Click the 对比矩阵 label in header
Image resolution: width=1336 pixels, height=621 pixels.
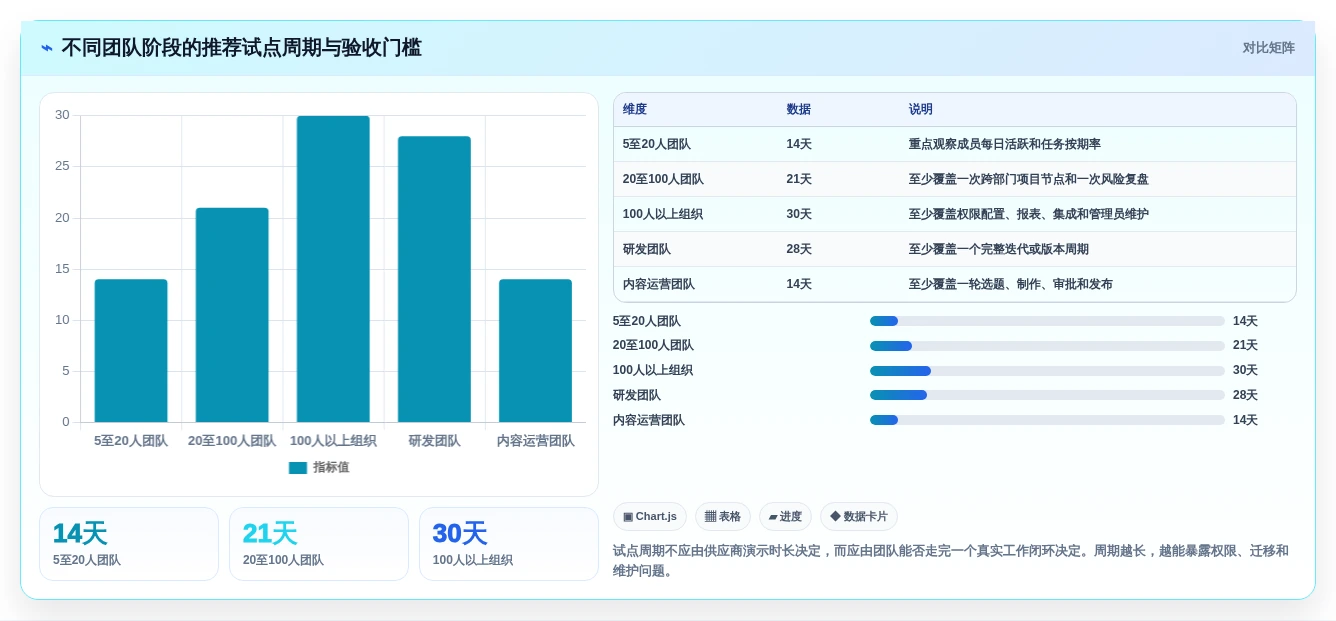pos(1268,48)
